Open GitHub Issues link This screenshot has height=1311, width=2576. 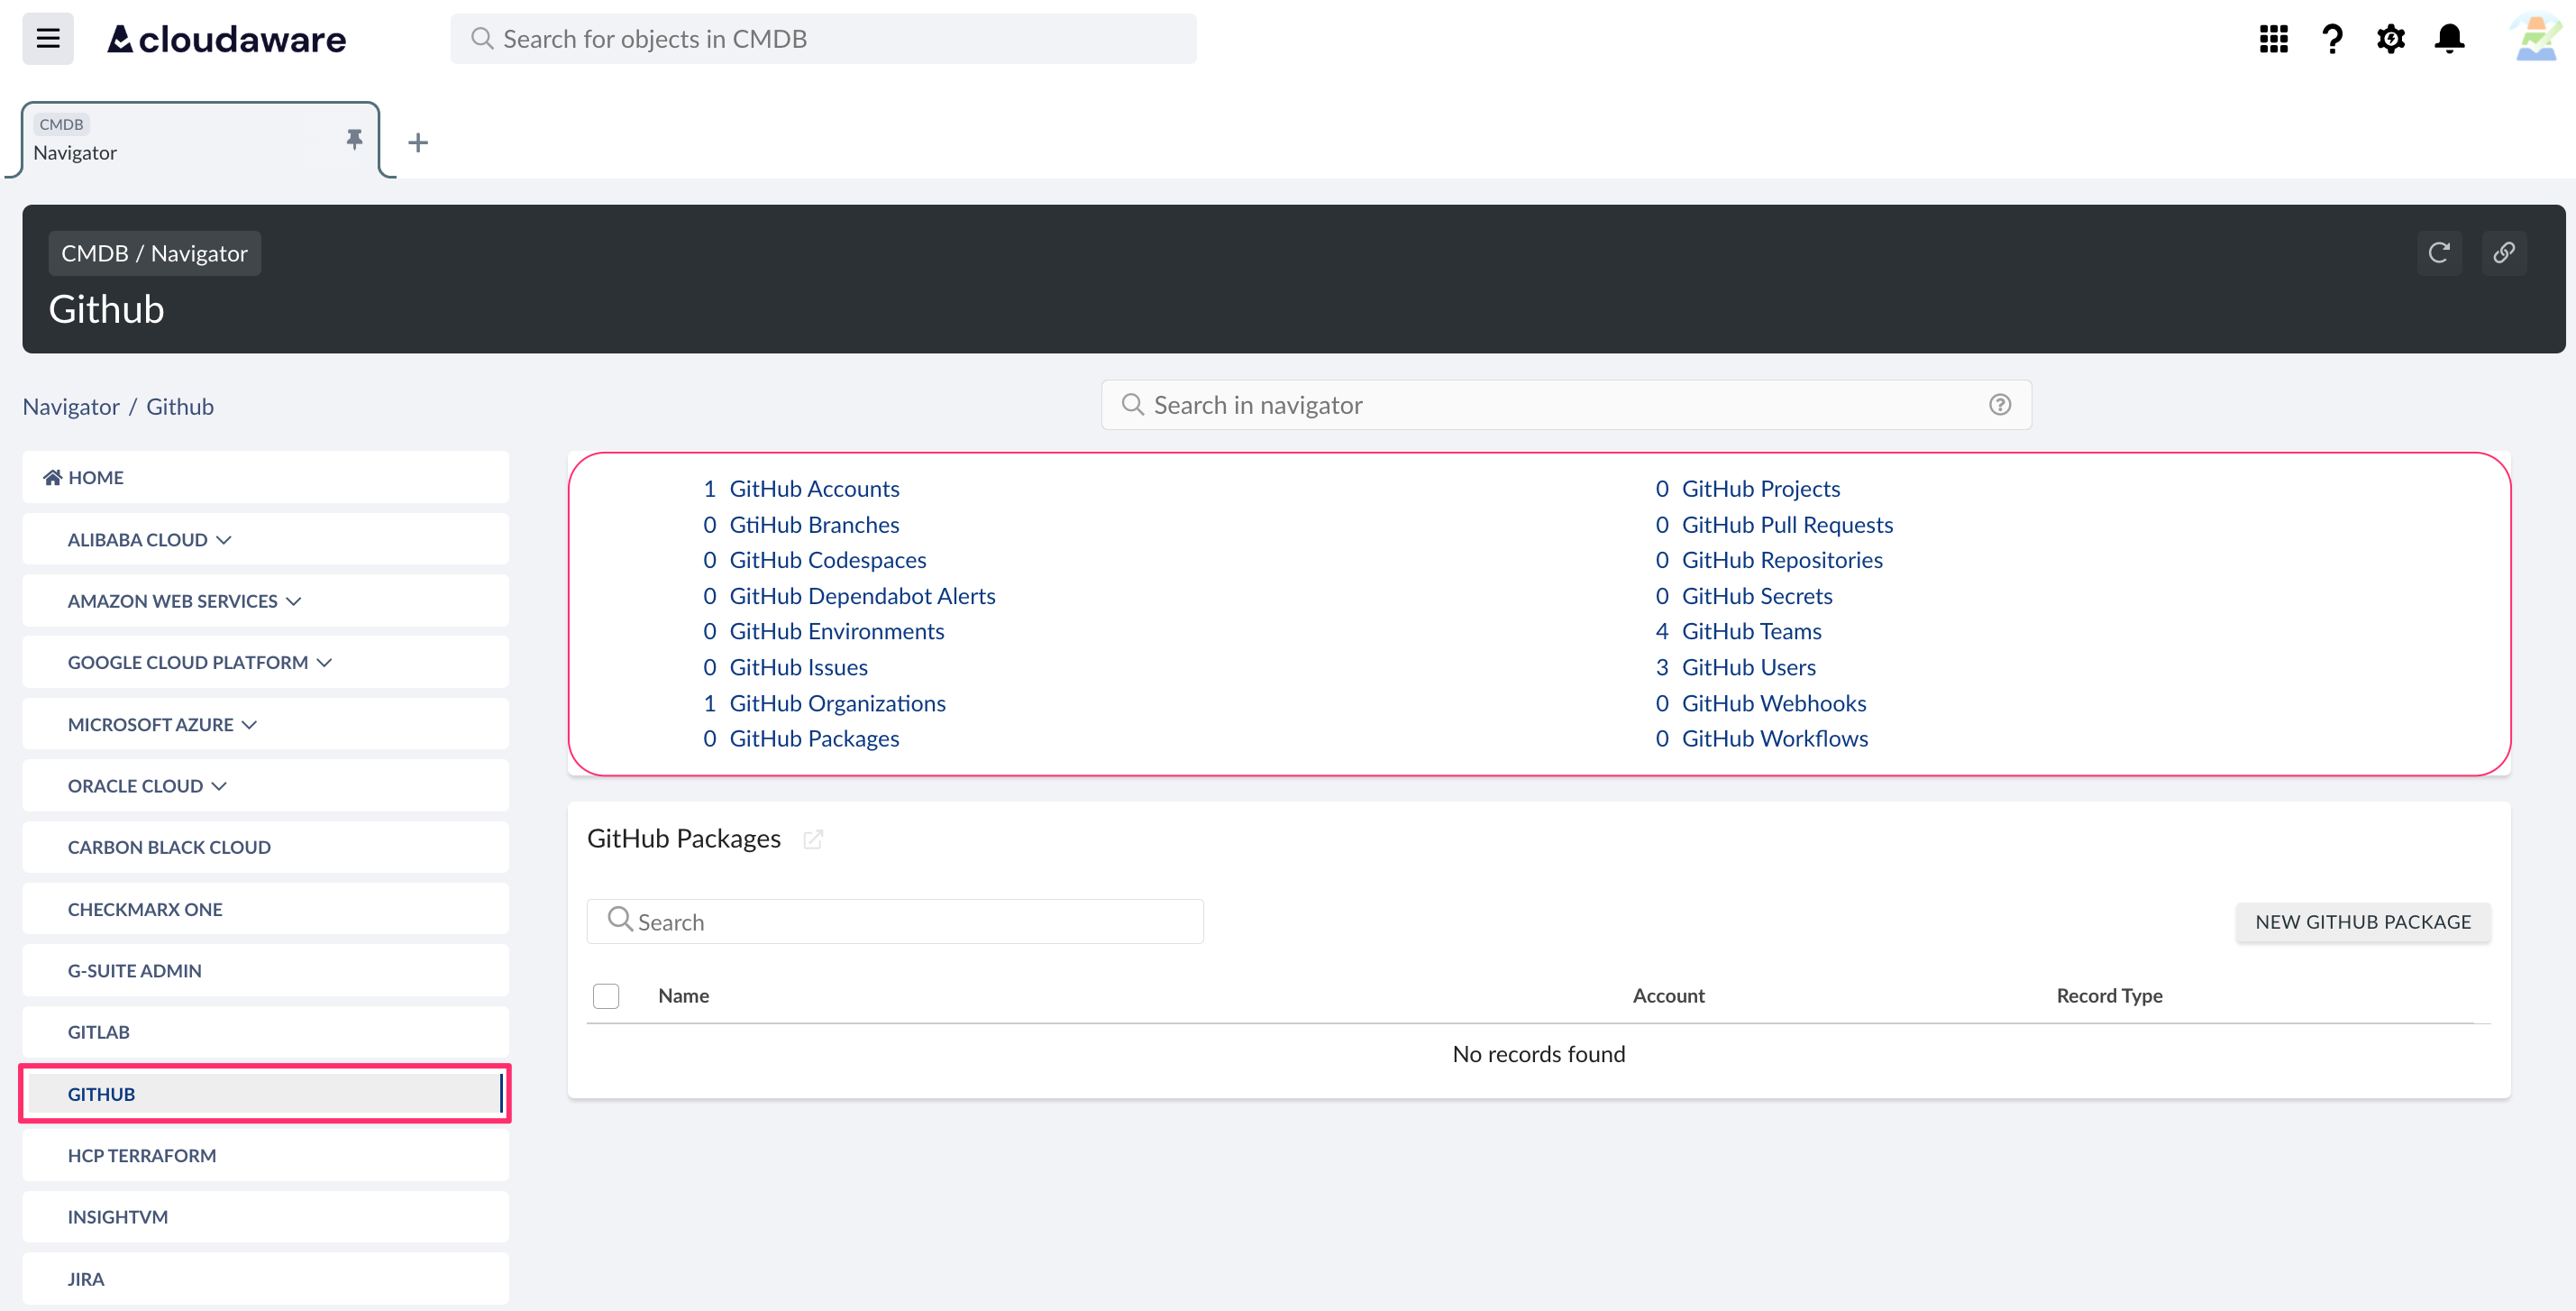pos(798,667)
